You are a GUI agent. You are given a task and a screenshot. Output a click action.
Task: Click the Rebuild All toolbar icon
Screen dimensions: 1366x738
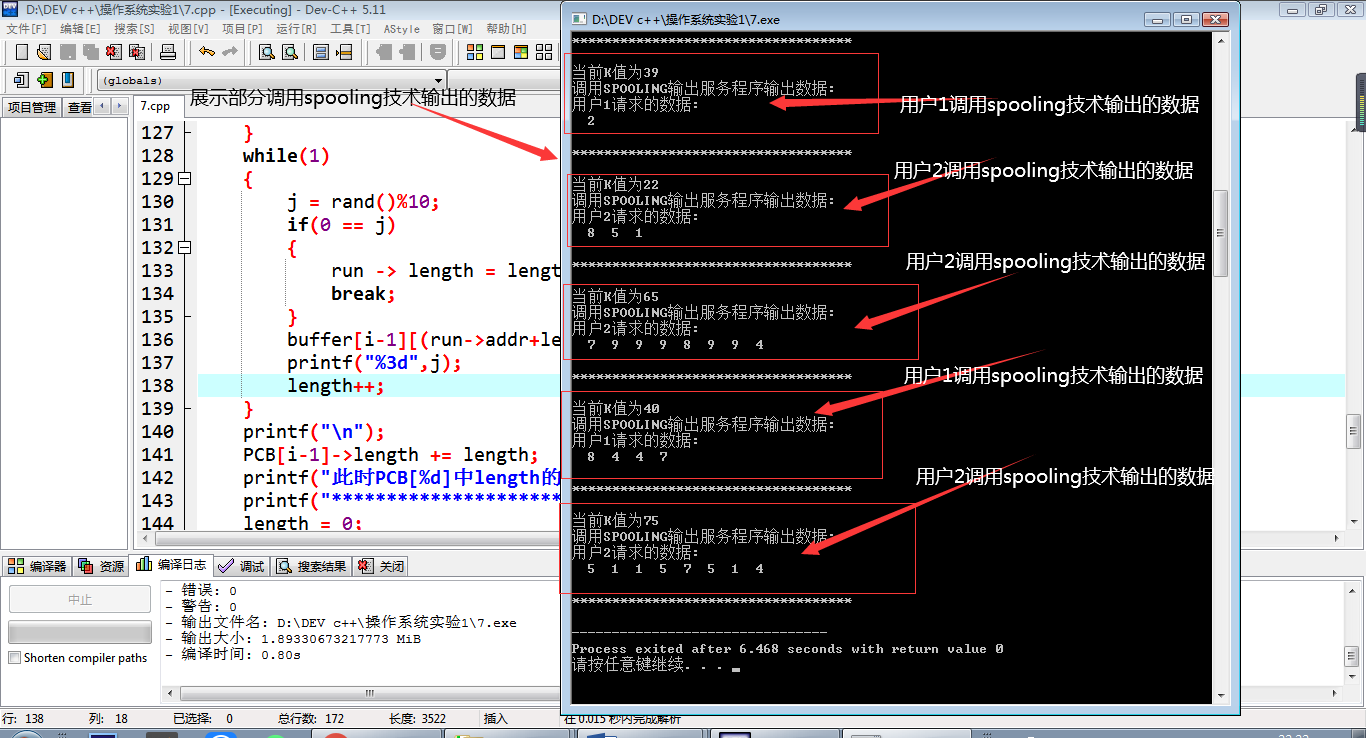[544, 52]
